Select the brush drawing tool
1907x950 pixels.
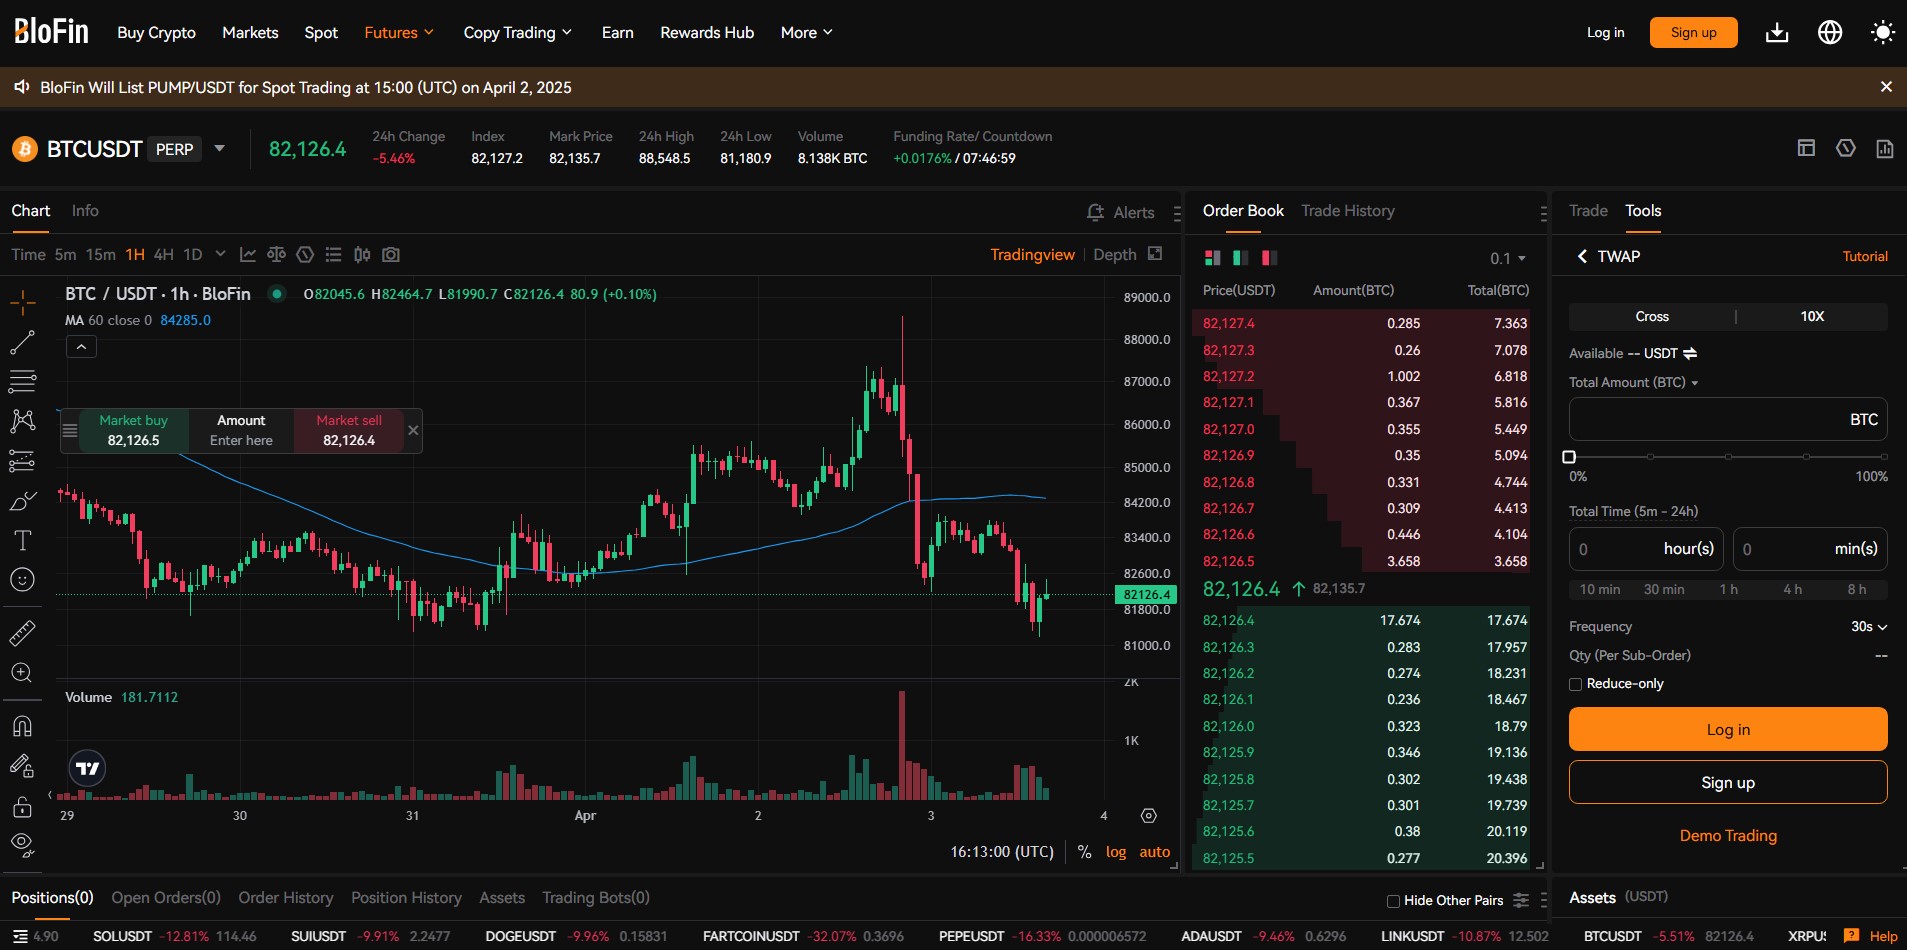(x=22, y=501)
